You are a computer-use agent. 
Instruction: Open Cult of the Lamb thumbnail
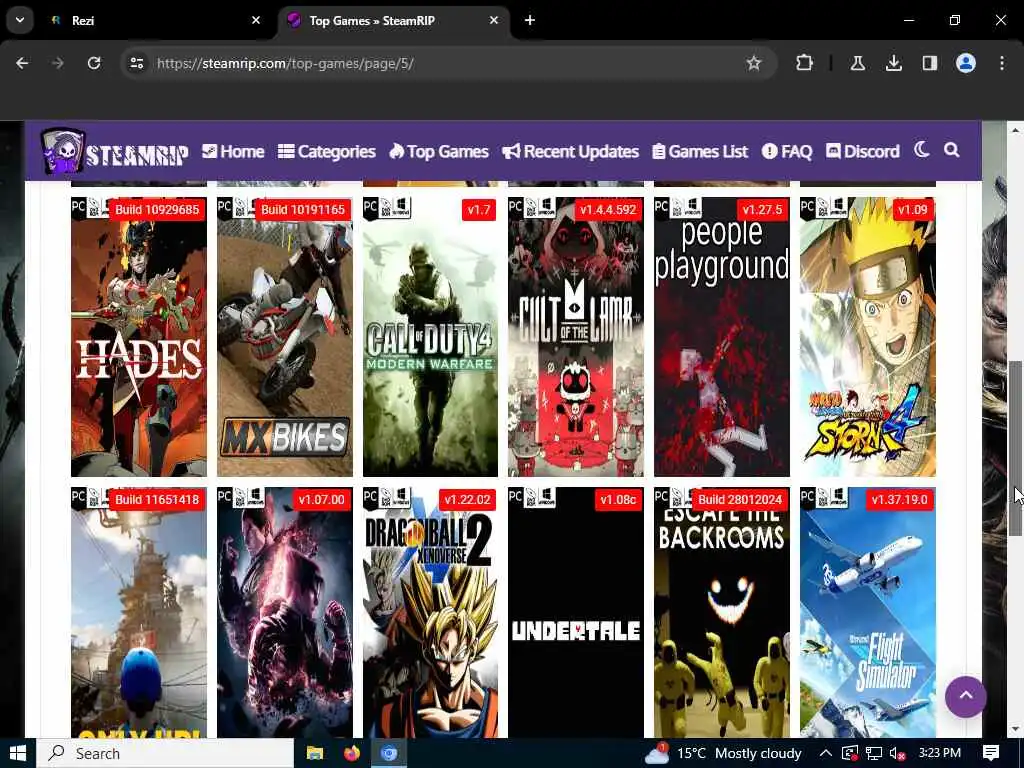tap(576, 337)
